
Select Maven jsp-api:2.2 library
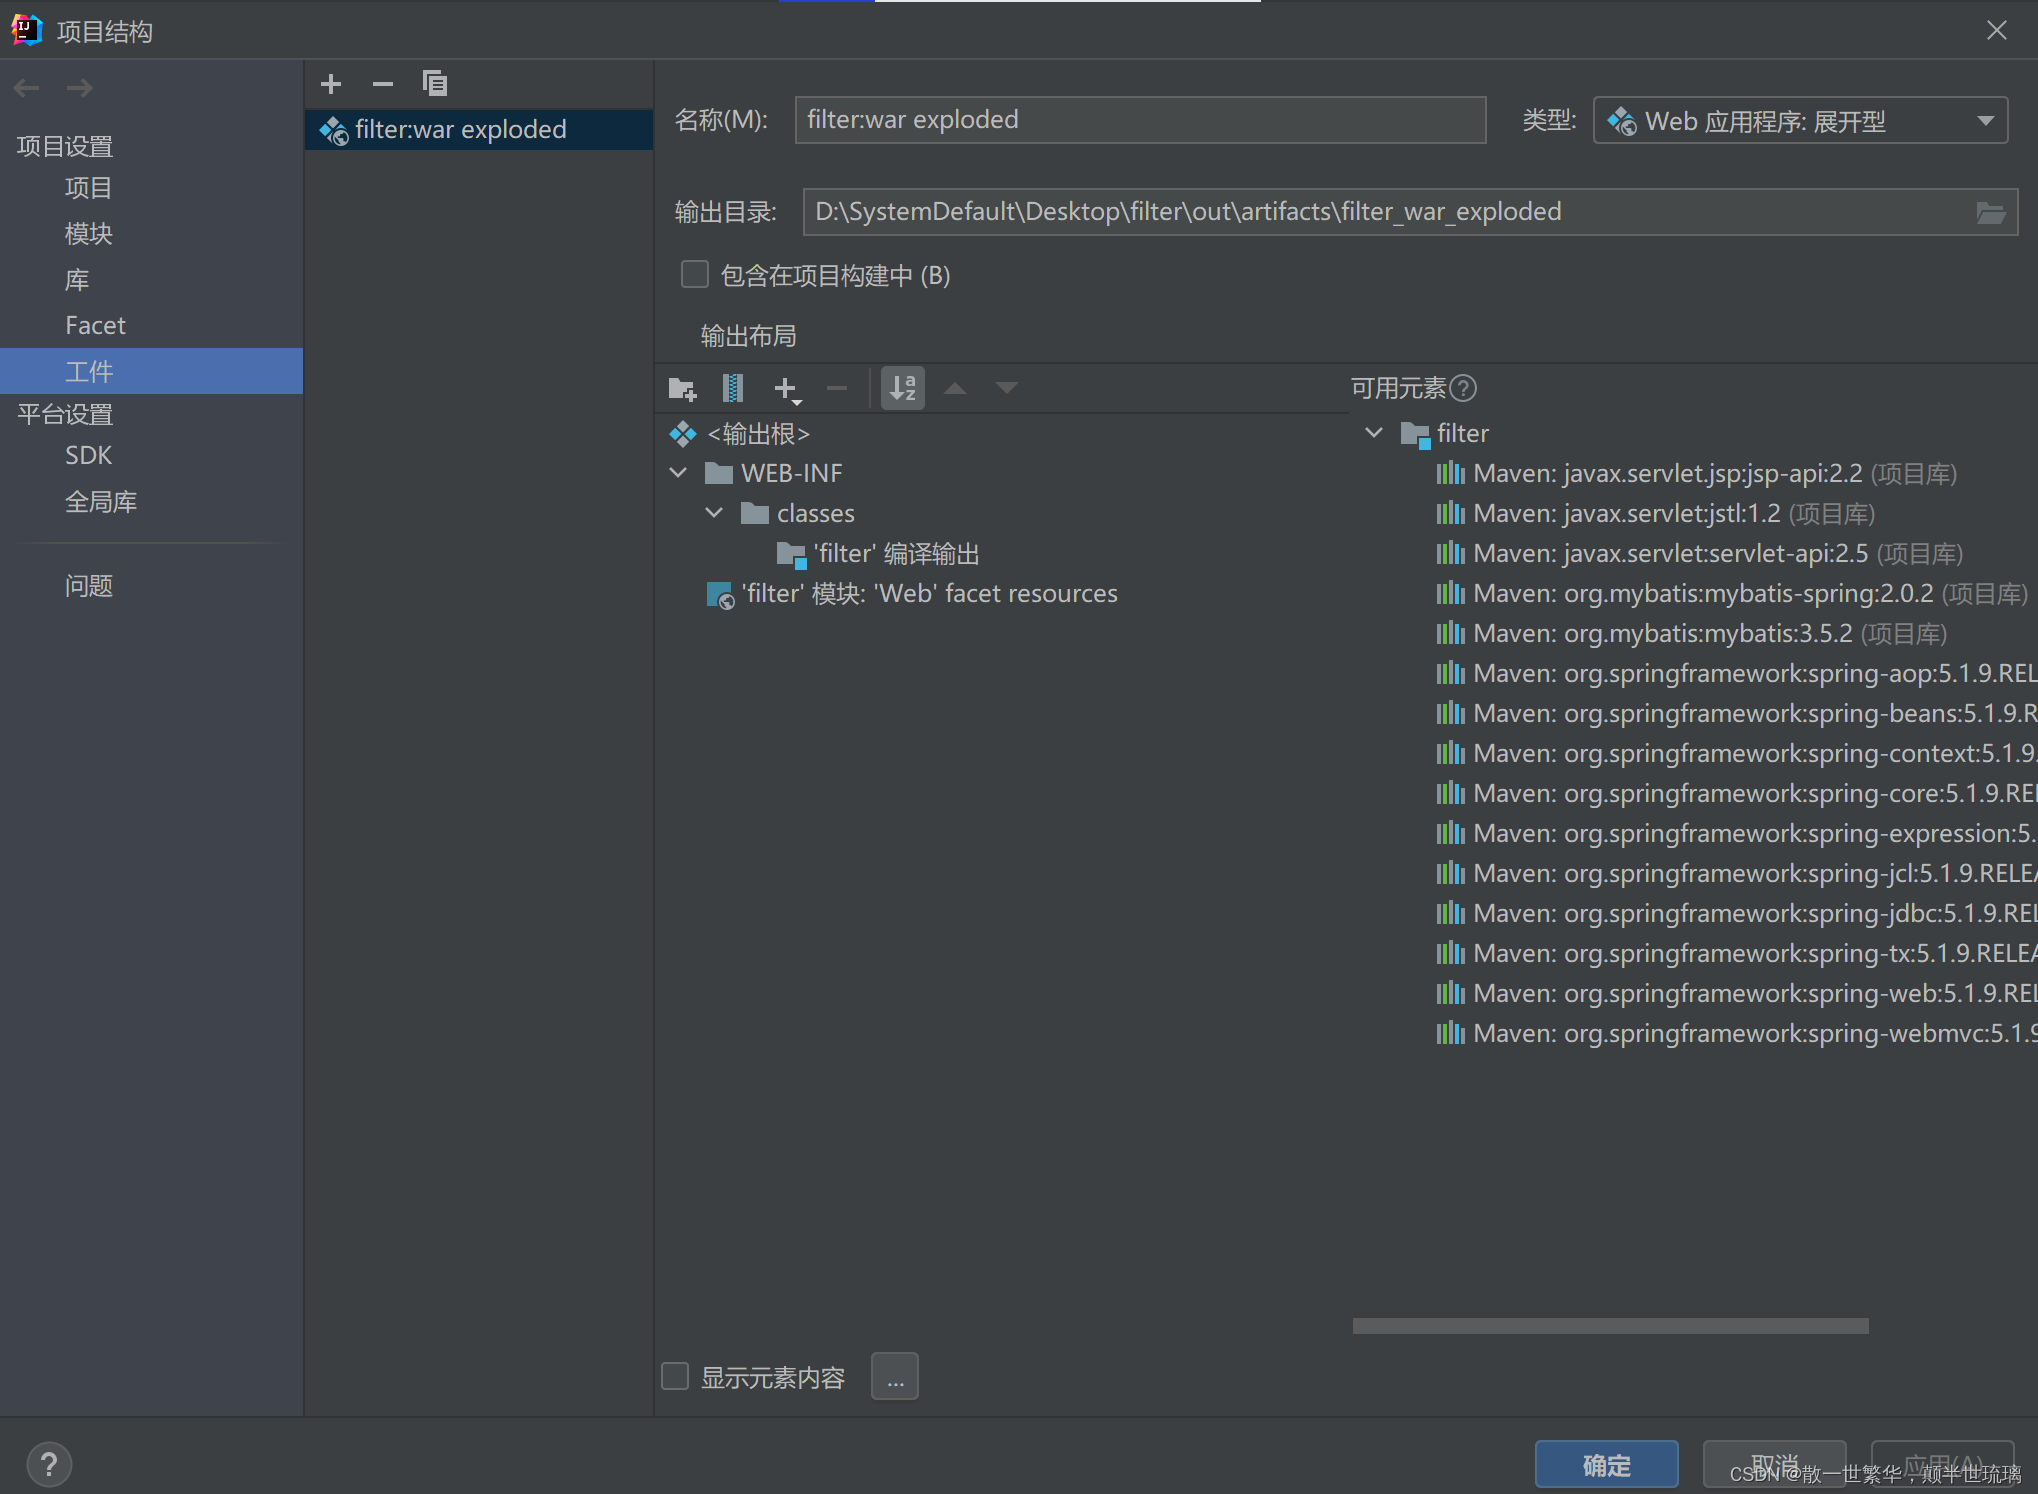coord(1696,473)
